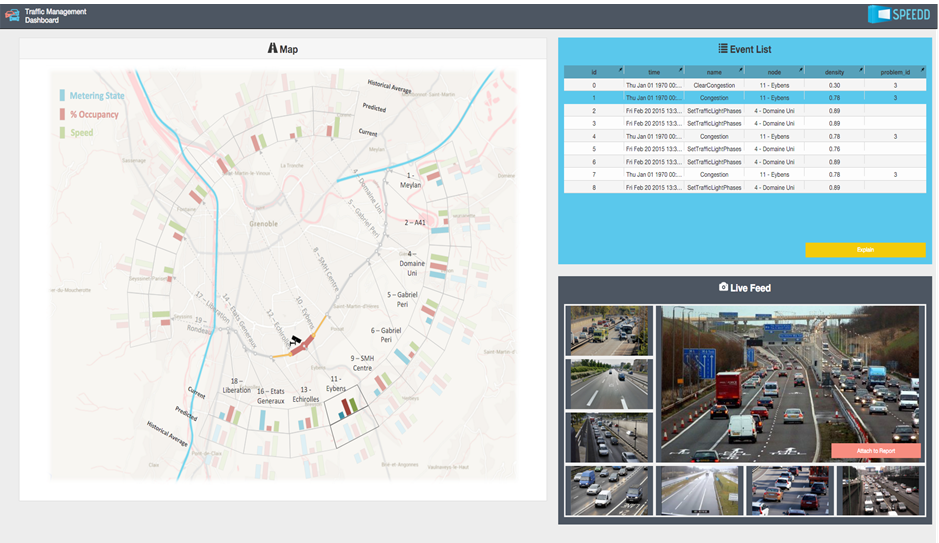This screenshot has height=543, width=939.
Task: Click the Attach to Report button
Action: pos(875,451)
